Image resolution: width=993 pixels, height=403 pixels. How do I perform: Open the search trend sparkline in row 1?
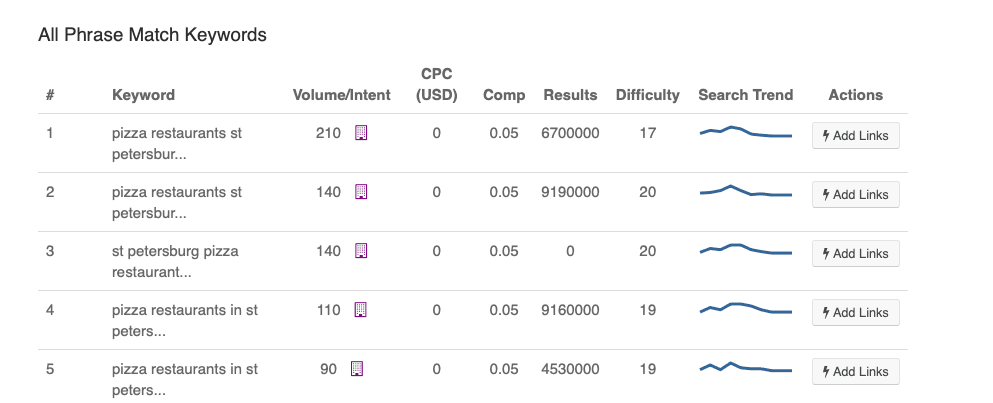click(745, 133)
